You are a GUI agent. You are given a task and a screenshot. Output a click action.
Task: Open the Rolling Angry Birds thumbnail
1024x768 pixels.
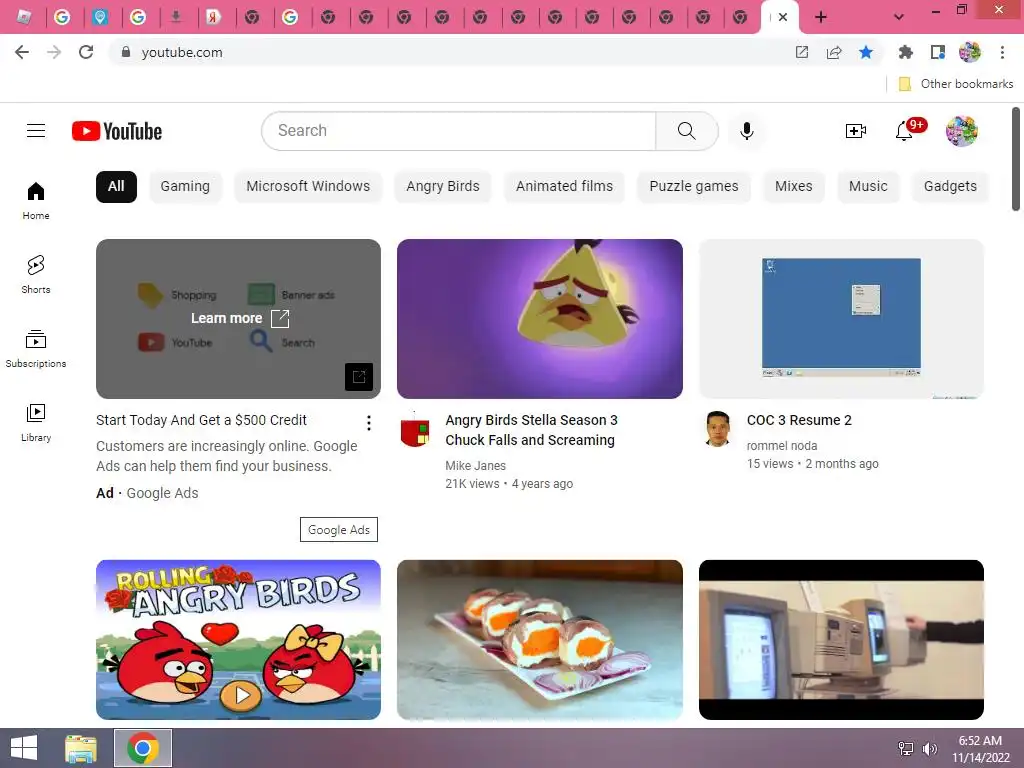click(238, 640)
